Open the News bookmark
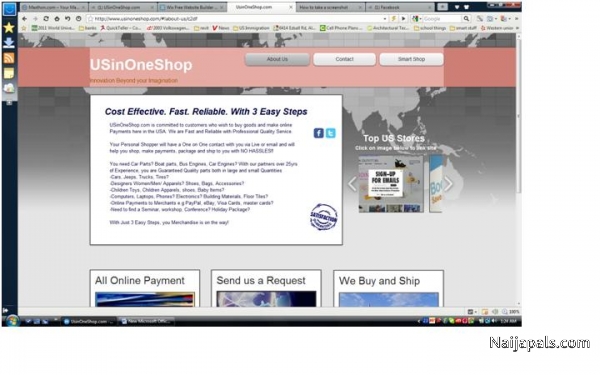 click(221, 28)
